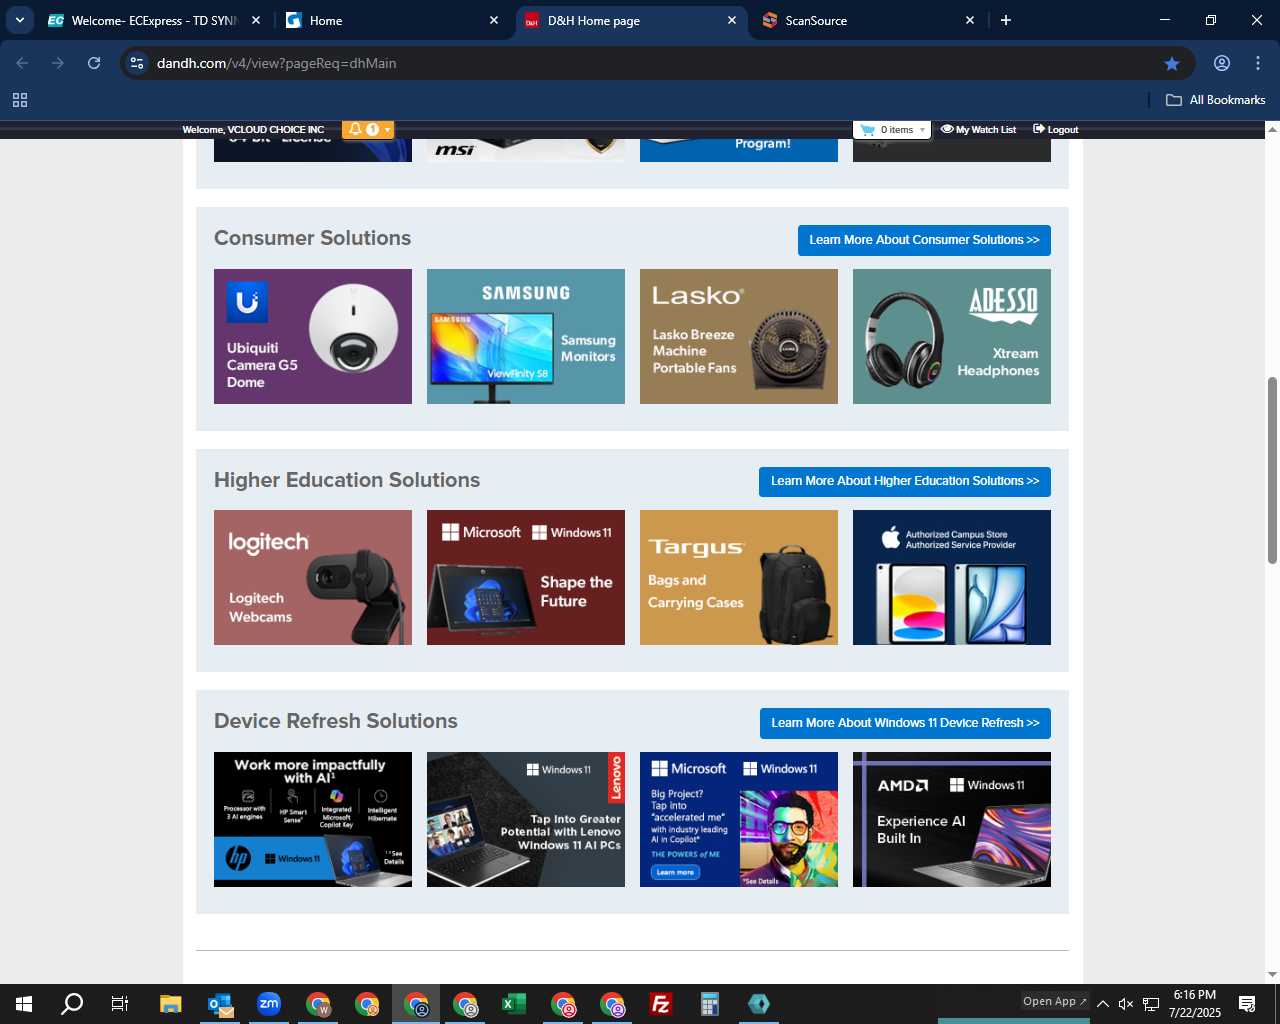Open the AMD Experience AI Built In banner
Screen dimensions: 1280x1024
click(x=952, y=819)
